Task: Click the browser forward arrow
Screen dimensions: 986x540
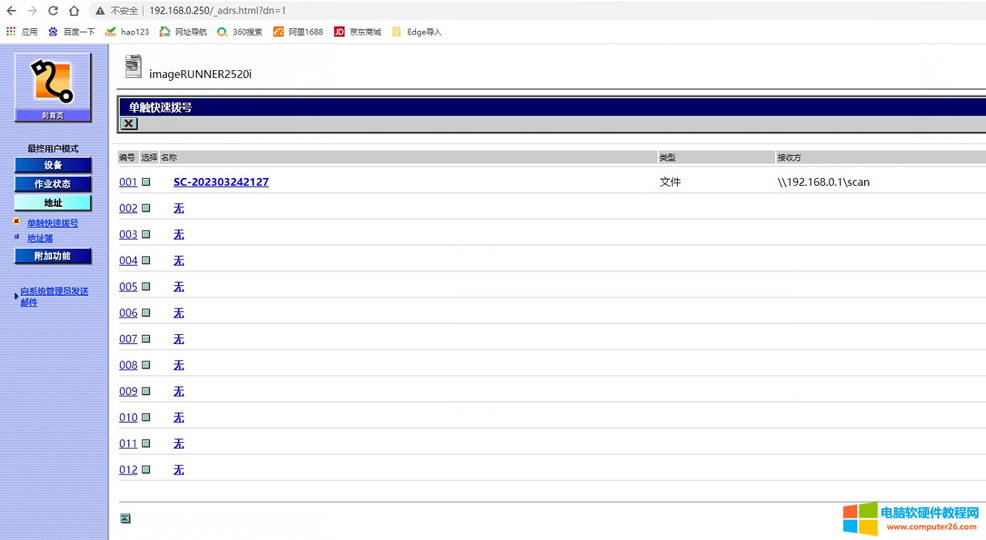Action: (32, 11)
